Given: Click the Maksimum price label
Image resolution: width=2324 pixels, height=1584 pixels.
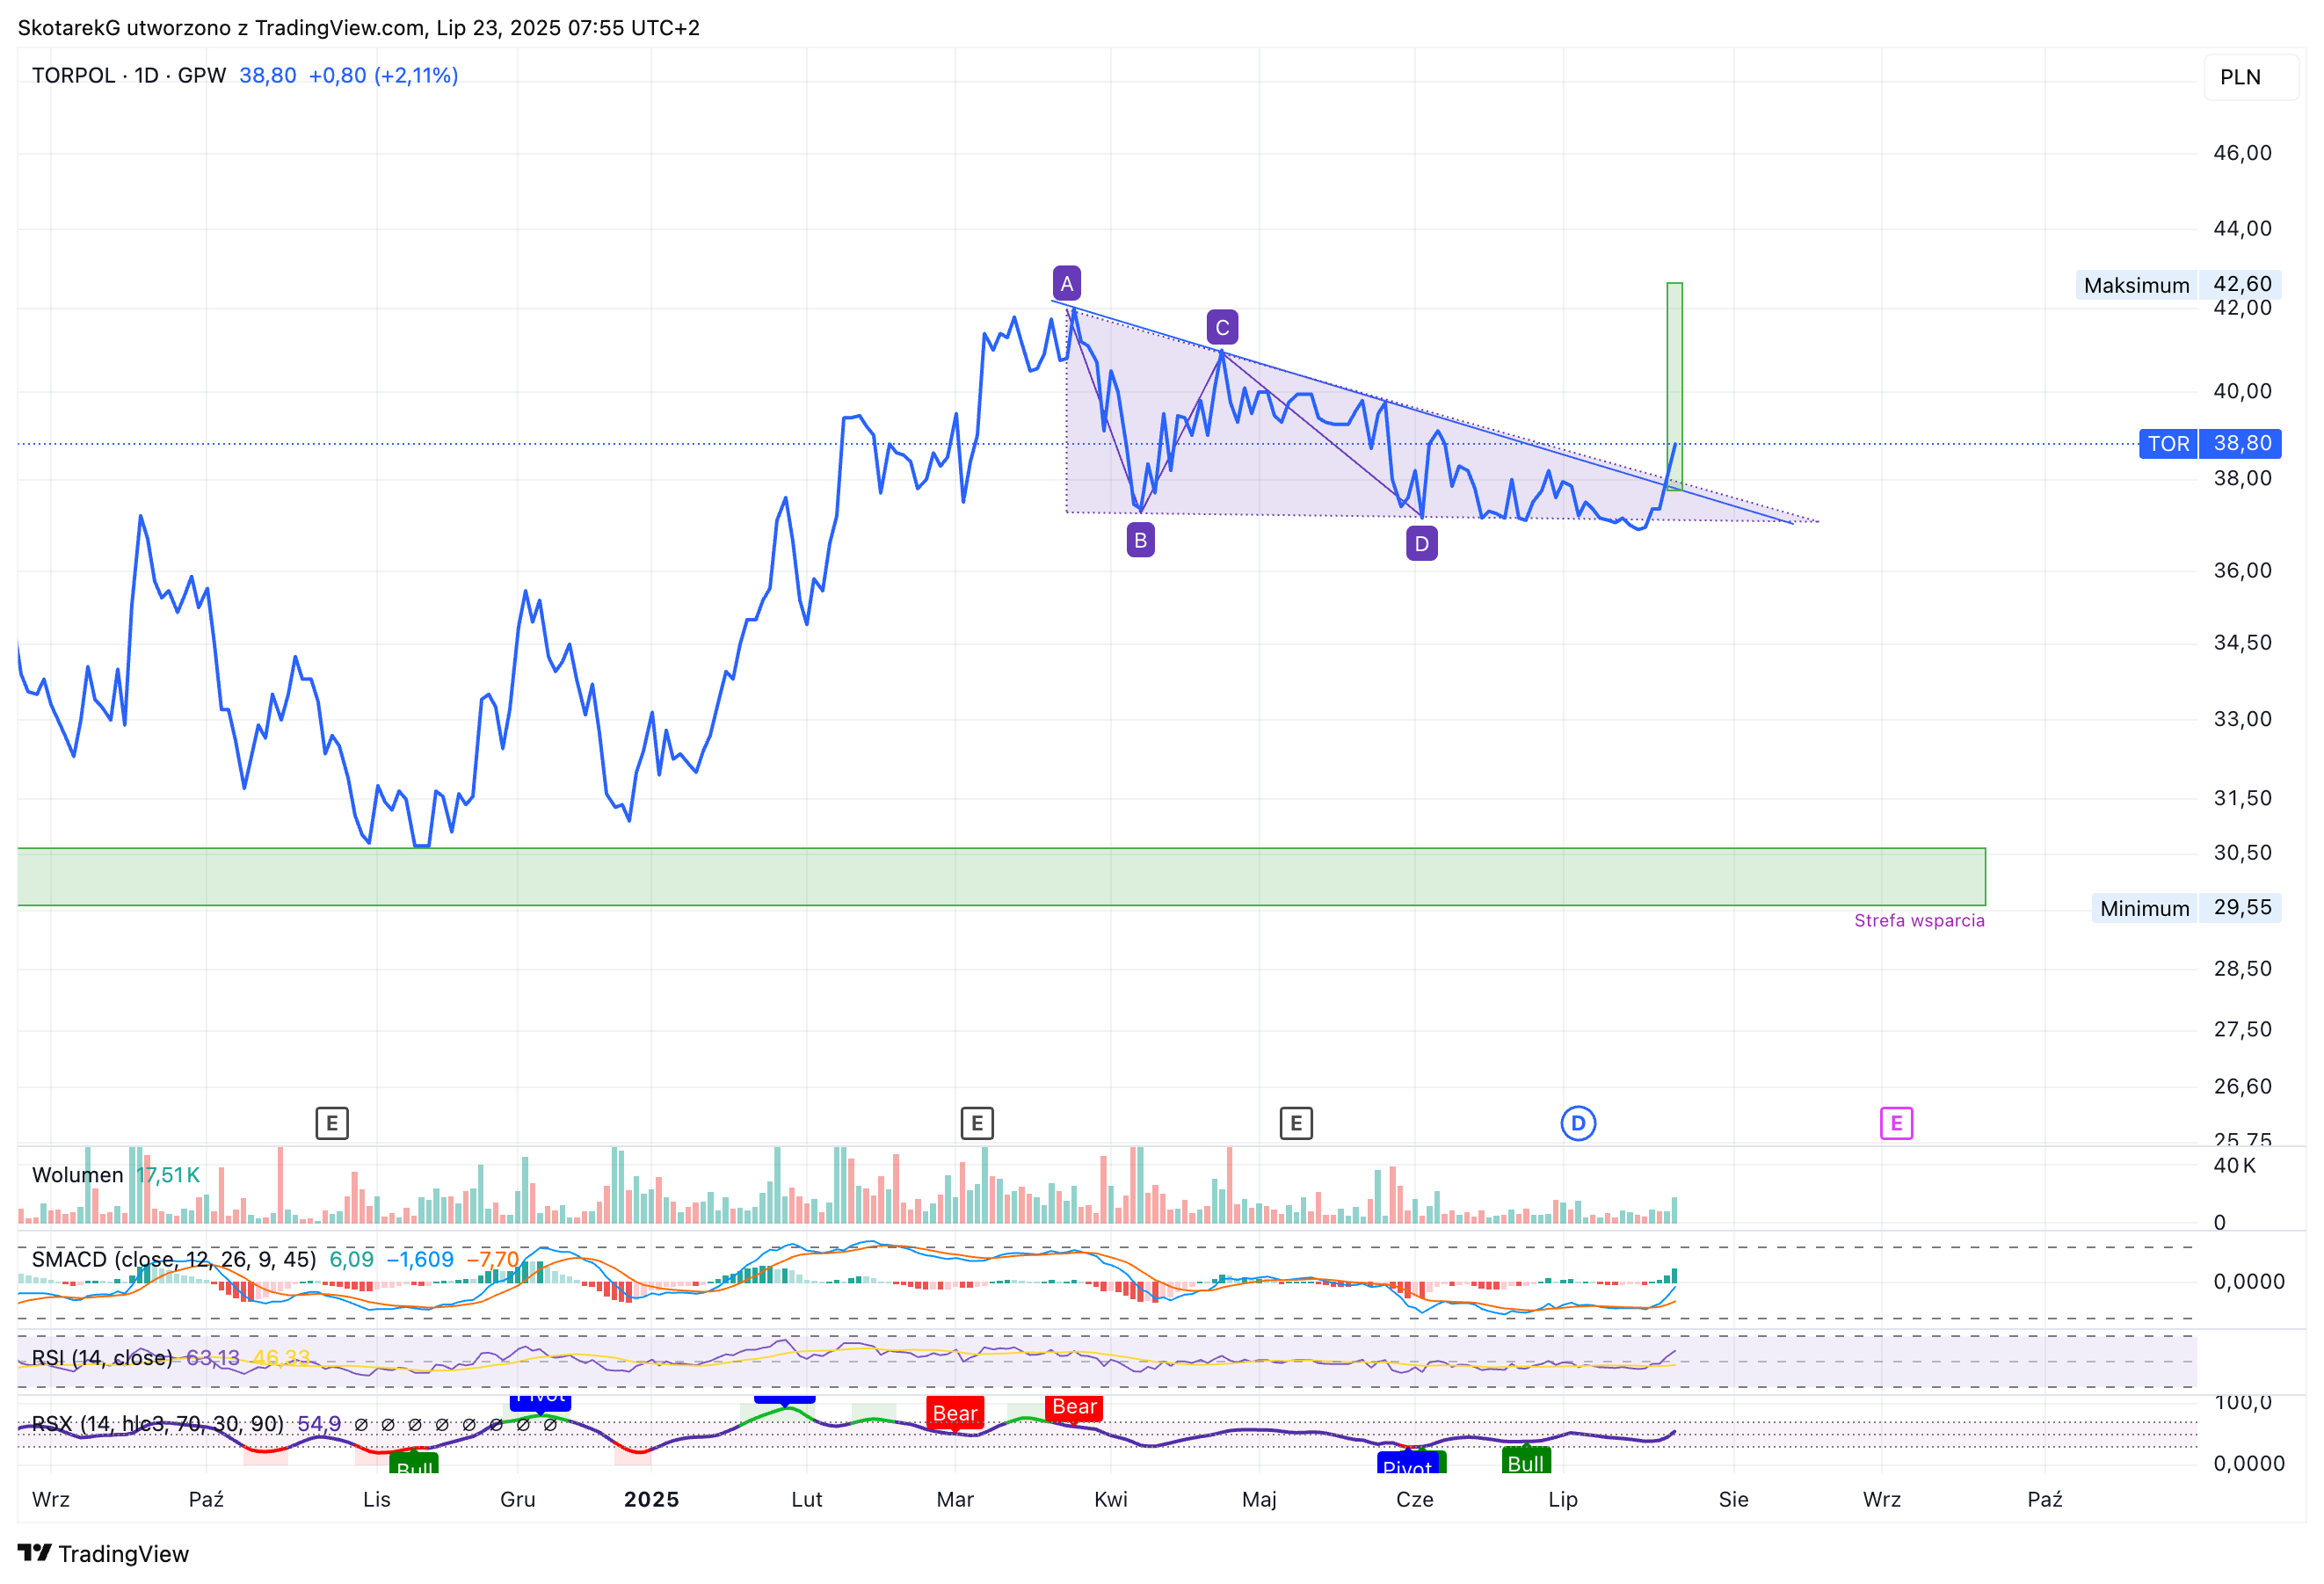Looking at the screenshot, I should pos(2136,285).
